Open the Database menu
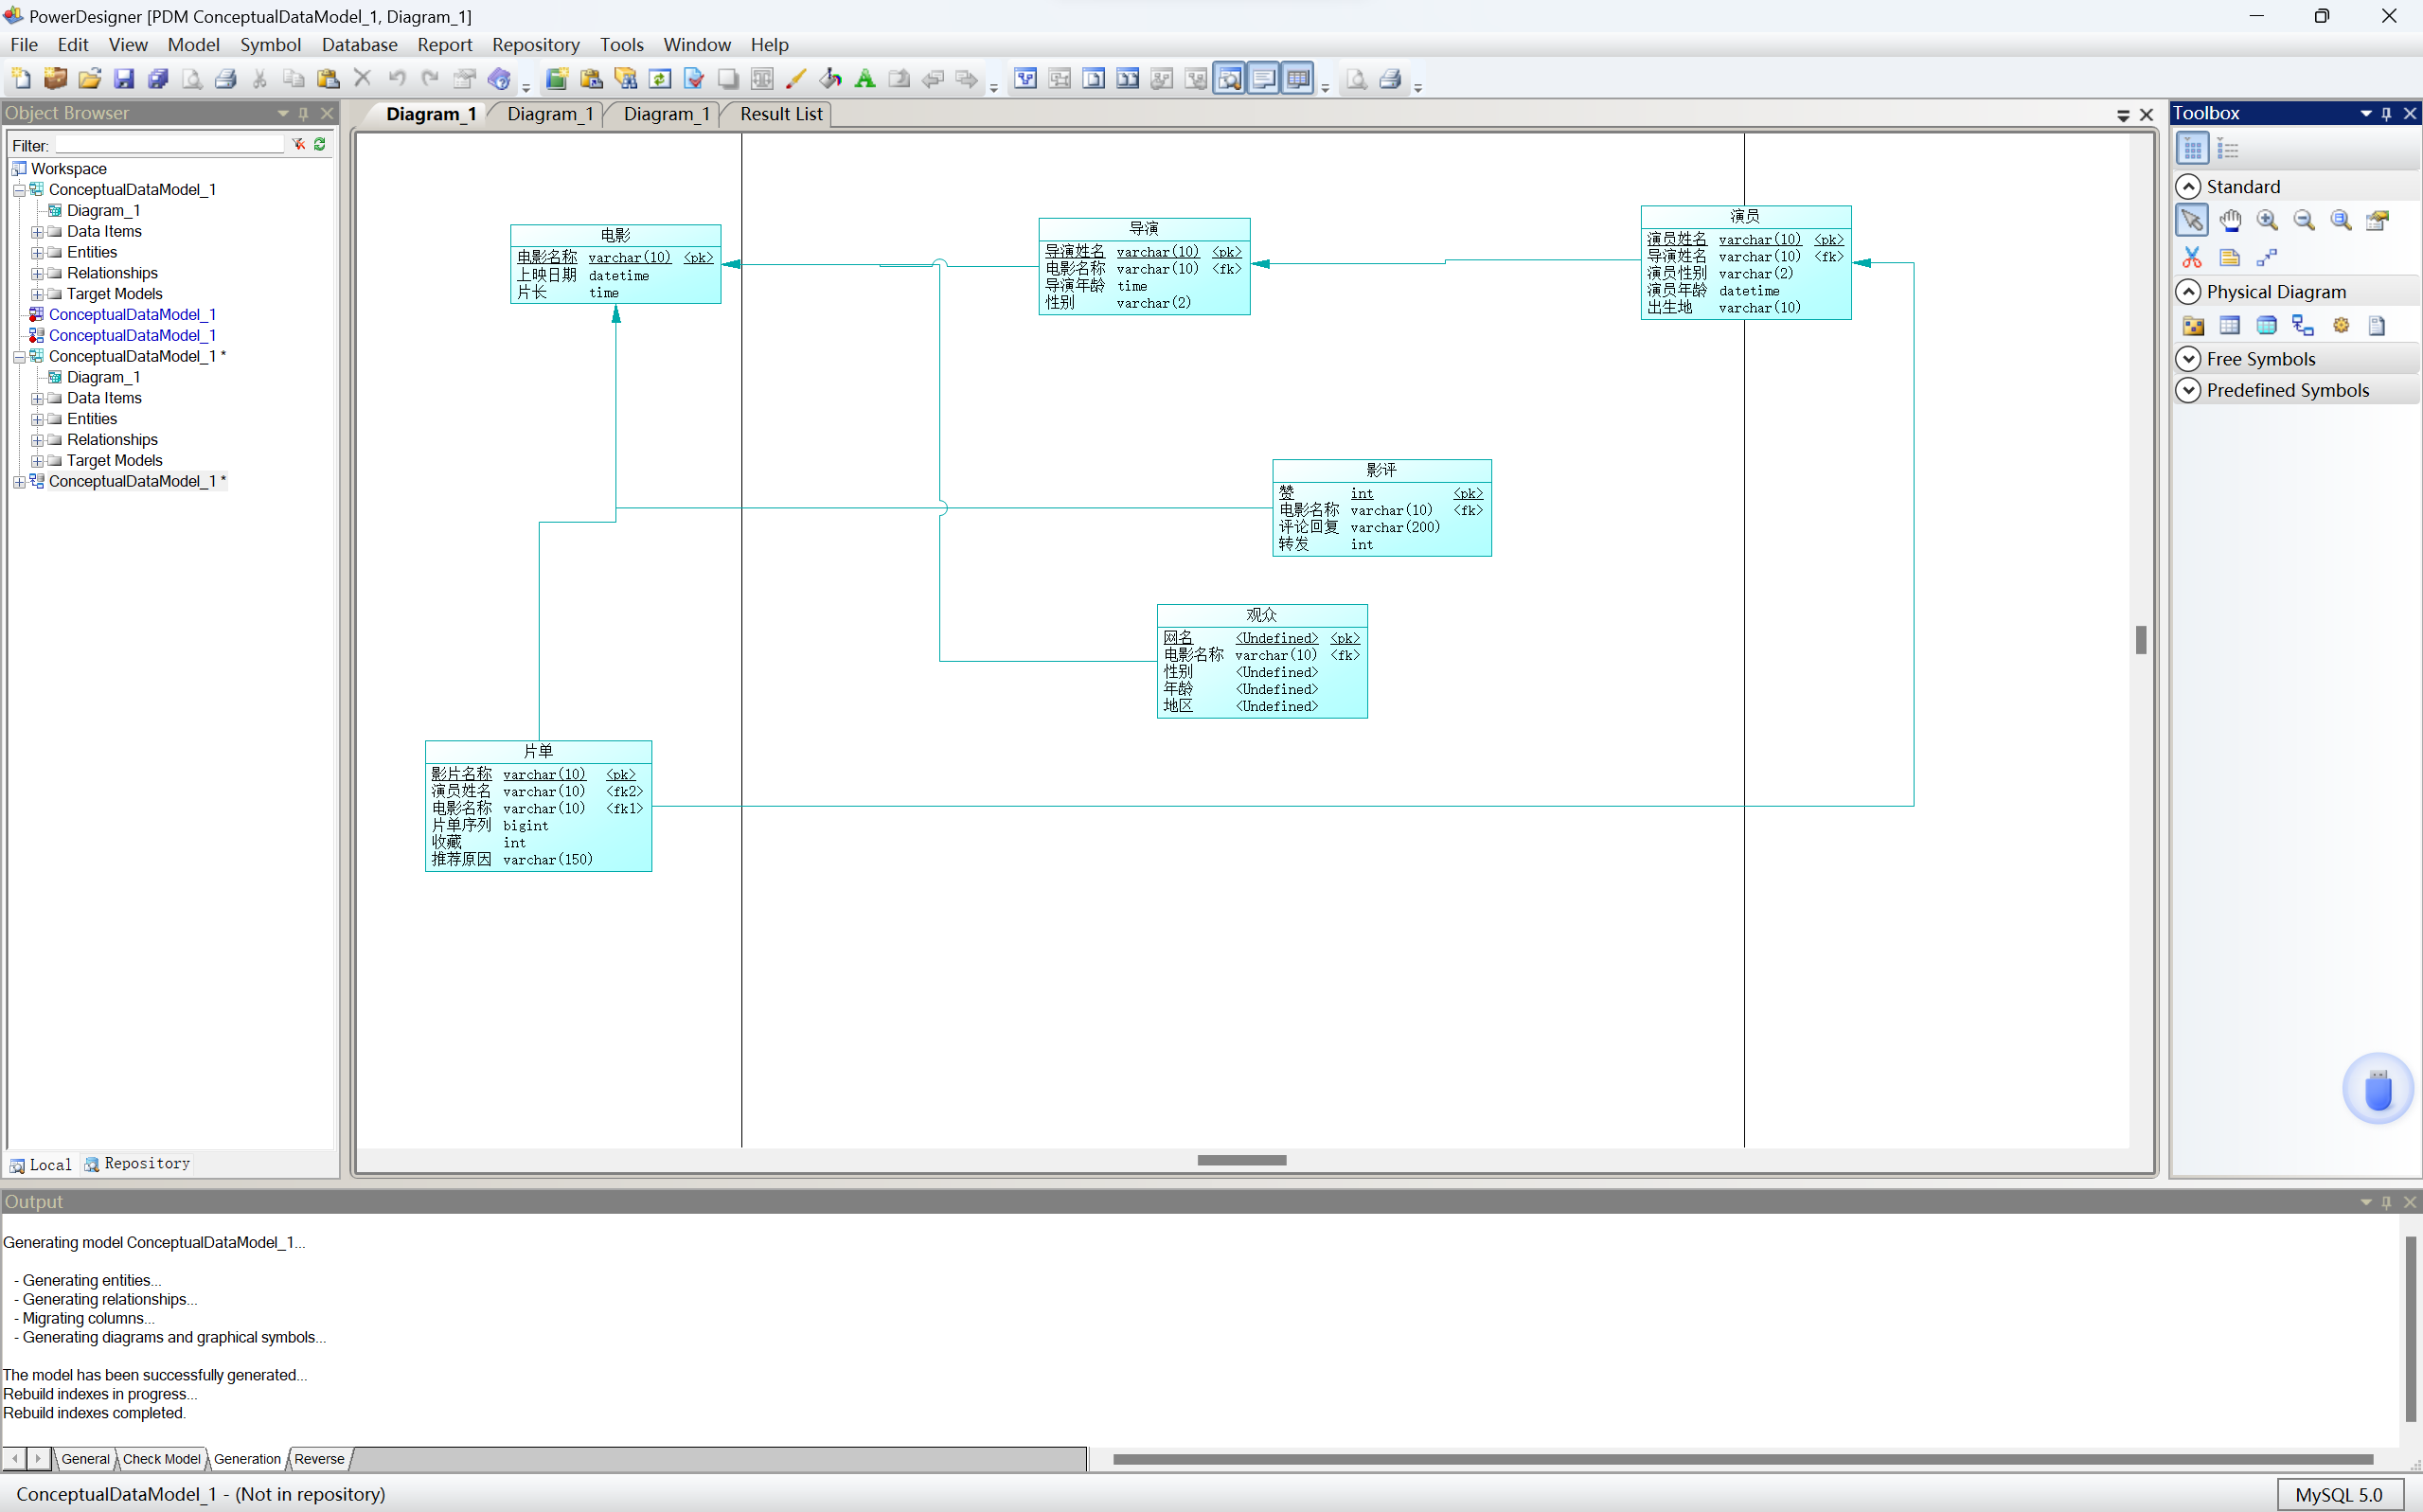The width and height of the screenshot is (2423, 1512). (x=359, y=45)
